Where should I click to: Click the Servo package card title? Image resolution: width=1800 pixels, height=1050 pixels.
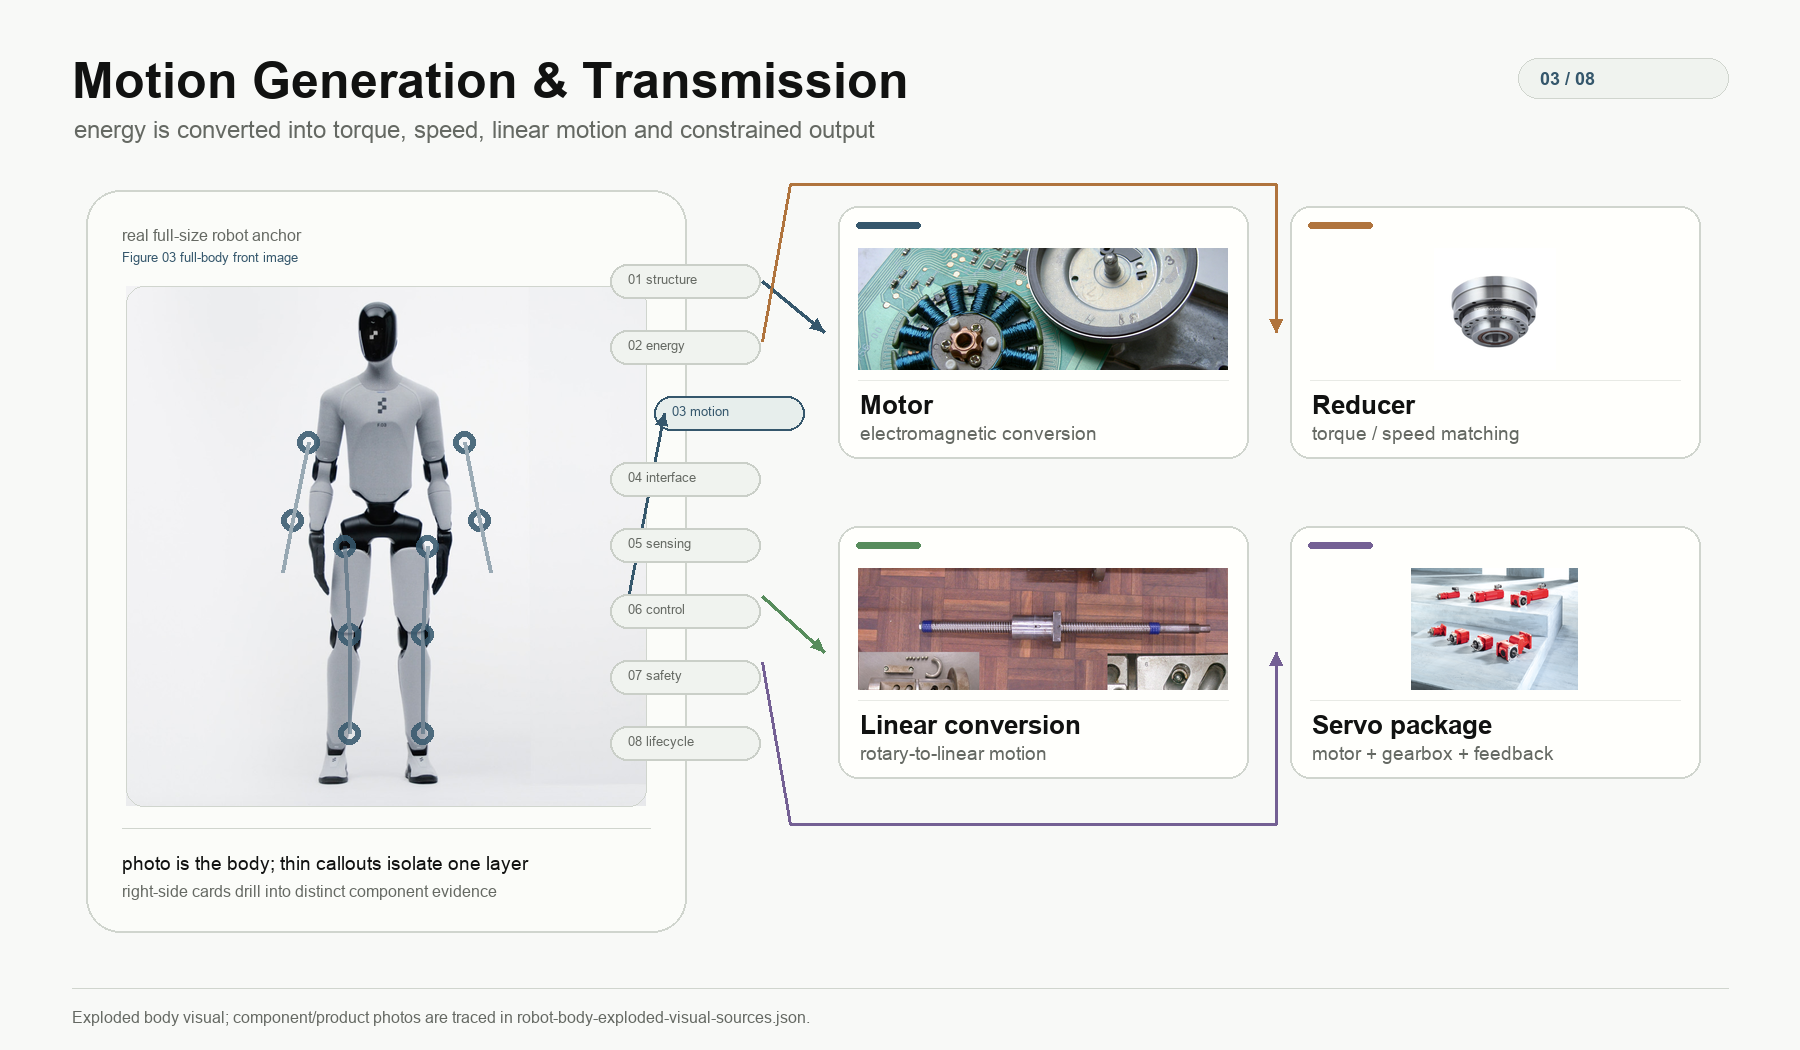(1401, 725)
